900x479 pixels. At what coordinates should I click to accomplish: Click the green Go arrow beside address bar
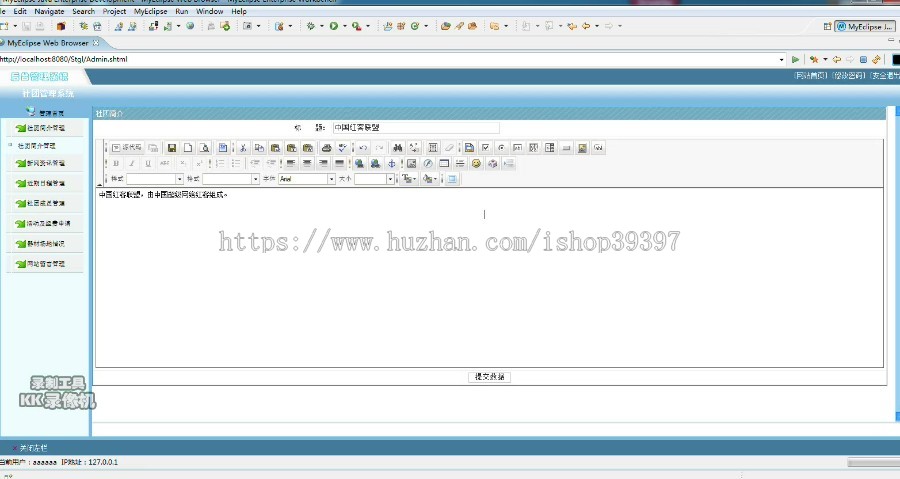[796, 59]
